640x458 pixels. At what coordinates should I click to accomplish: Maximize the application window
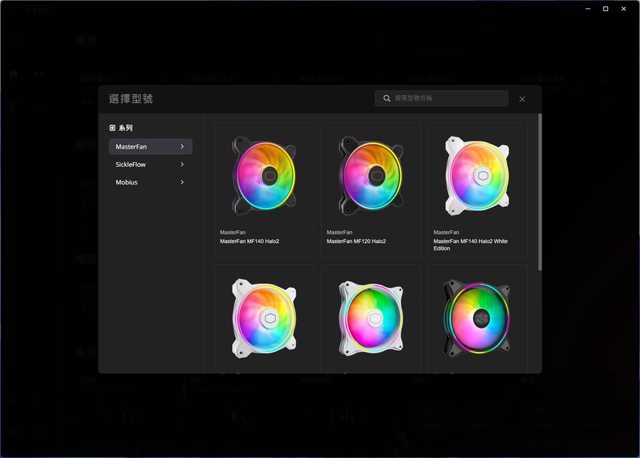point(605,8)
